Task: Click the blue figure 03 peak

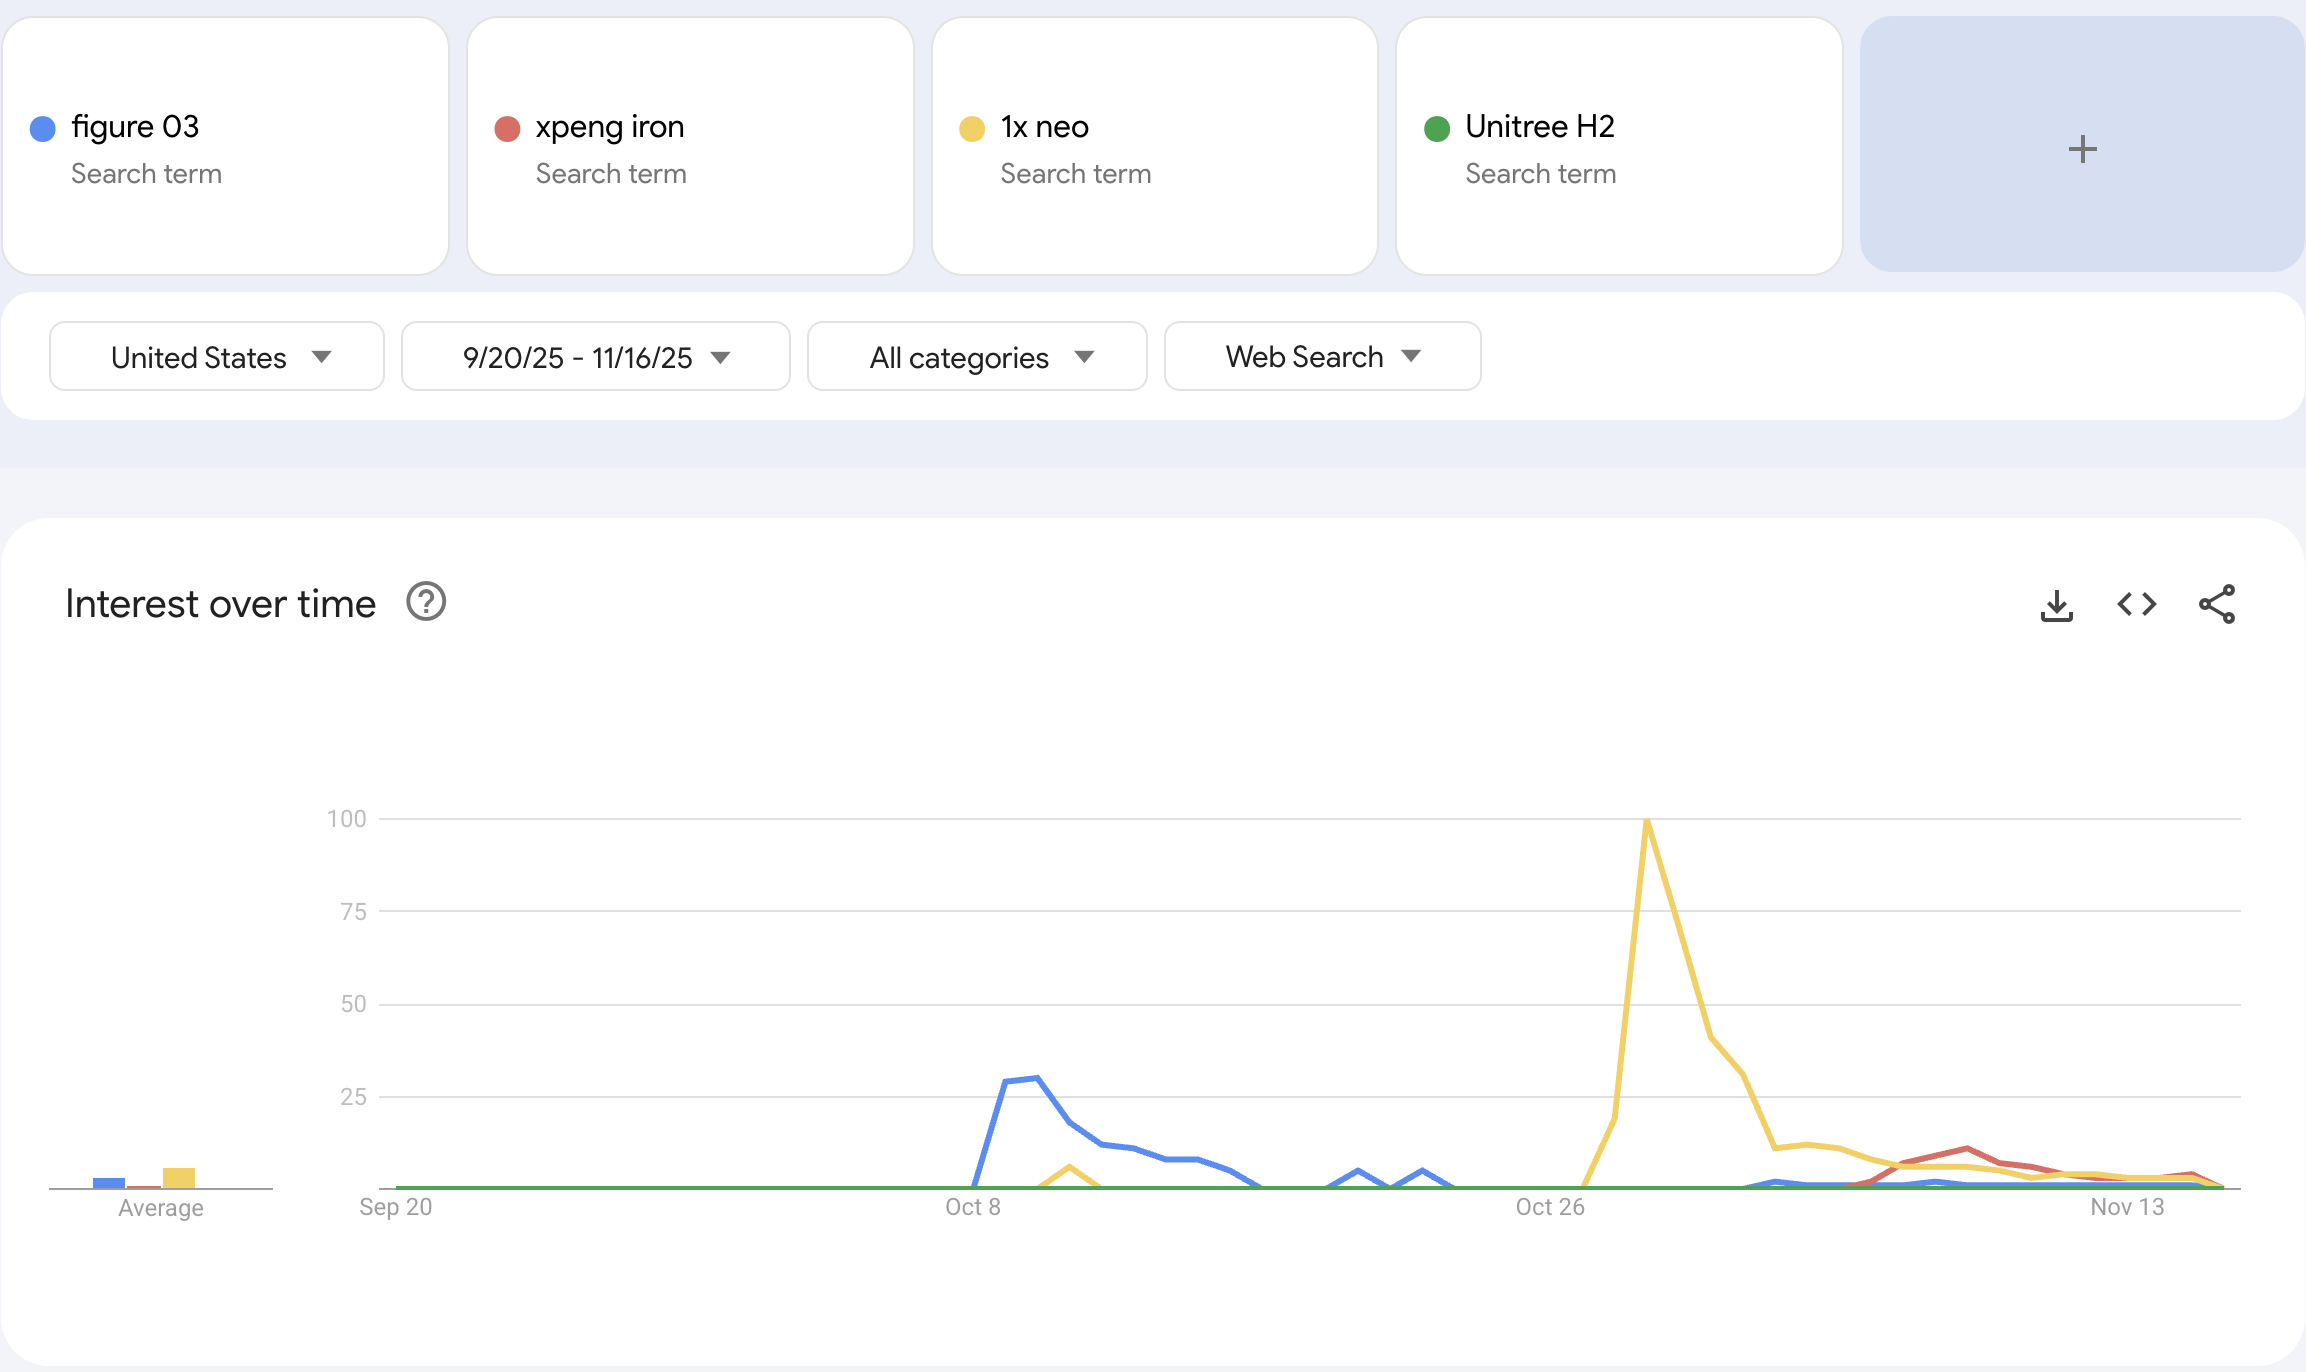Action: (x=1037, y=1078)
